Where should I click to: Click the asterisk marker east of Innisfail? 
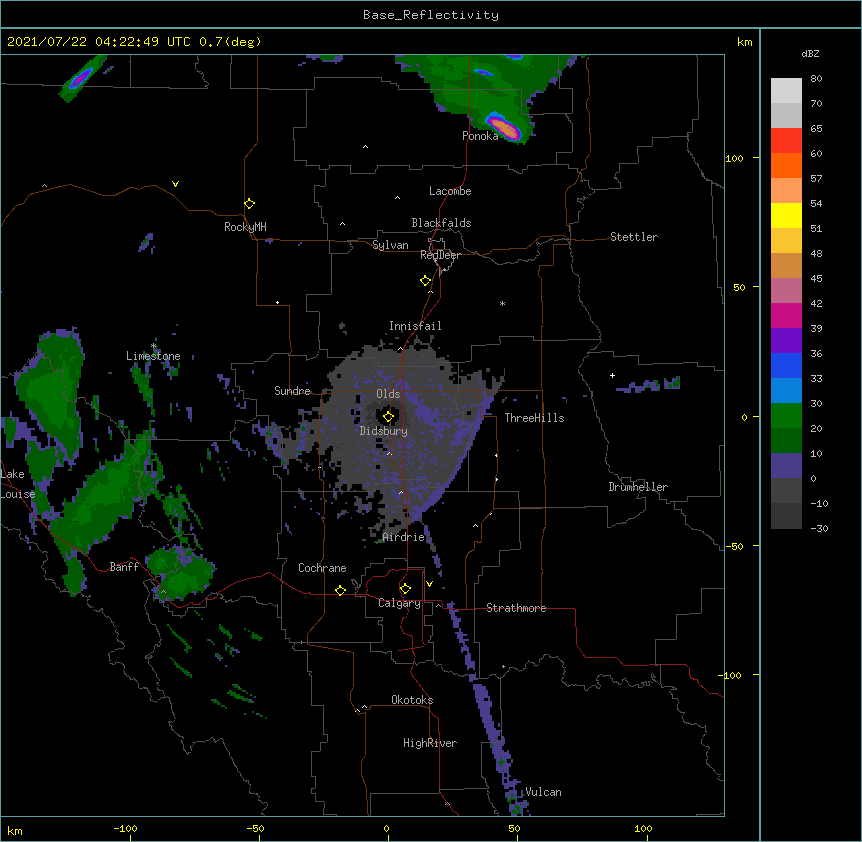pyautogui.click(x=502, y=303)
